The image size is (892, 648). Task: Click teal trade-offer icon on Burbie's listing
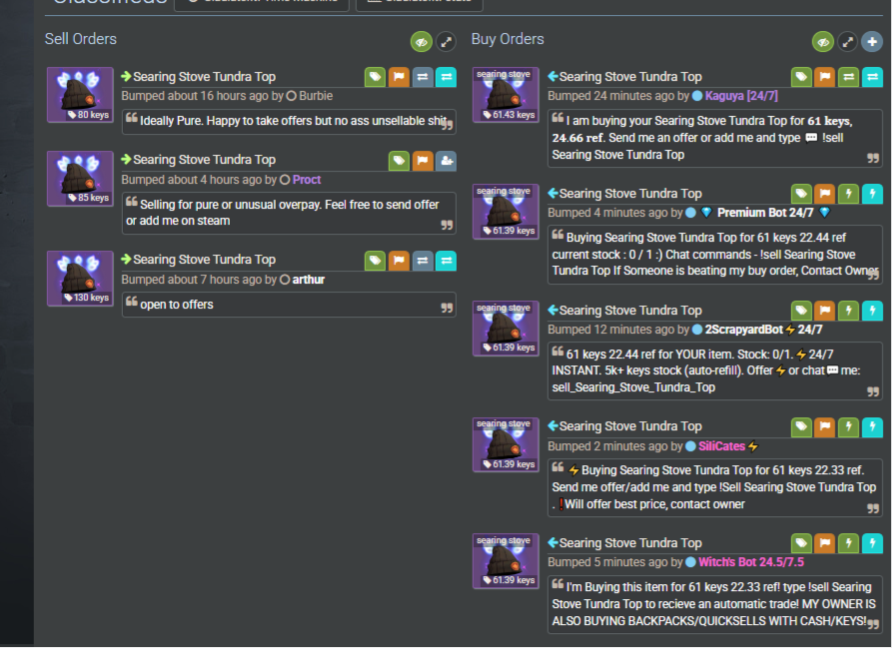click(446, 77)
